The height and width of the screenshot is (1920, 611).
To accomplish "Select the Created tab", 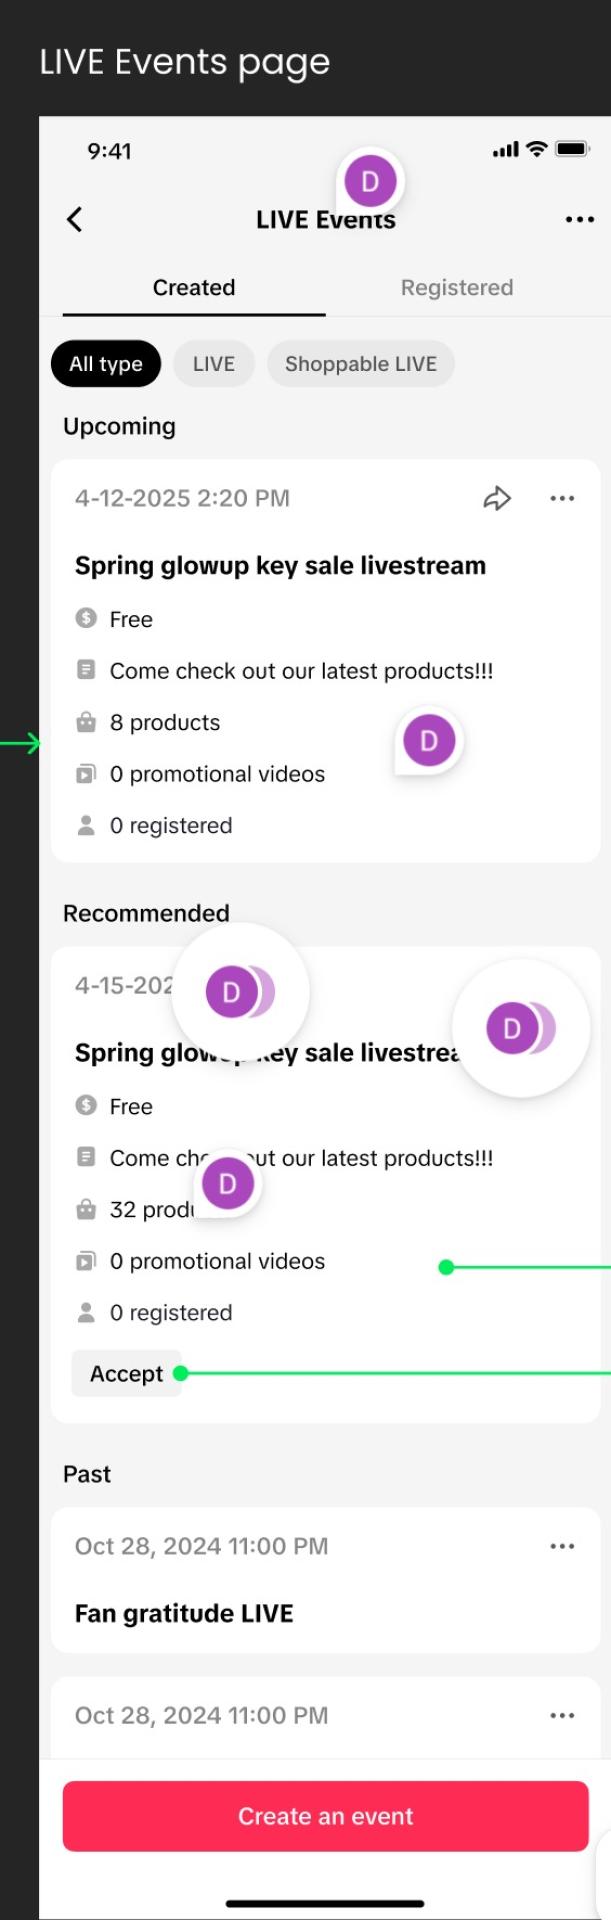I will pos(193,287).
